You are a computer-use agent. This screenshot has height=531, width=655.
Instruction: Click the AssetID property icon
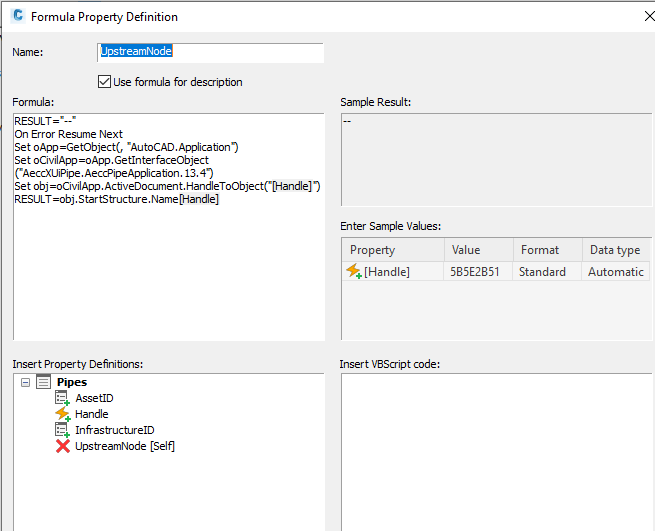click(62, 398)
